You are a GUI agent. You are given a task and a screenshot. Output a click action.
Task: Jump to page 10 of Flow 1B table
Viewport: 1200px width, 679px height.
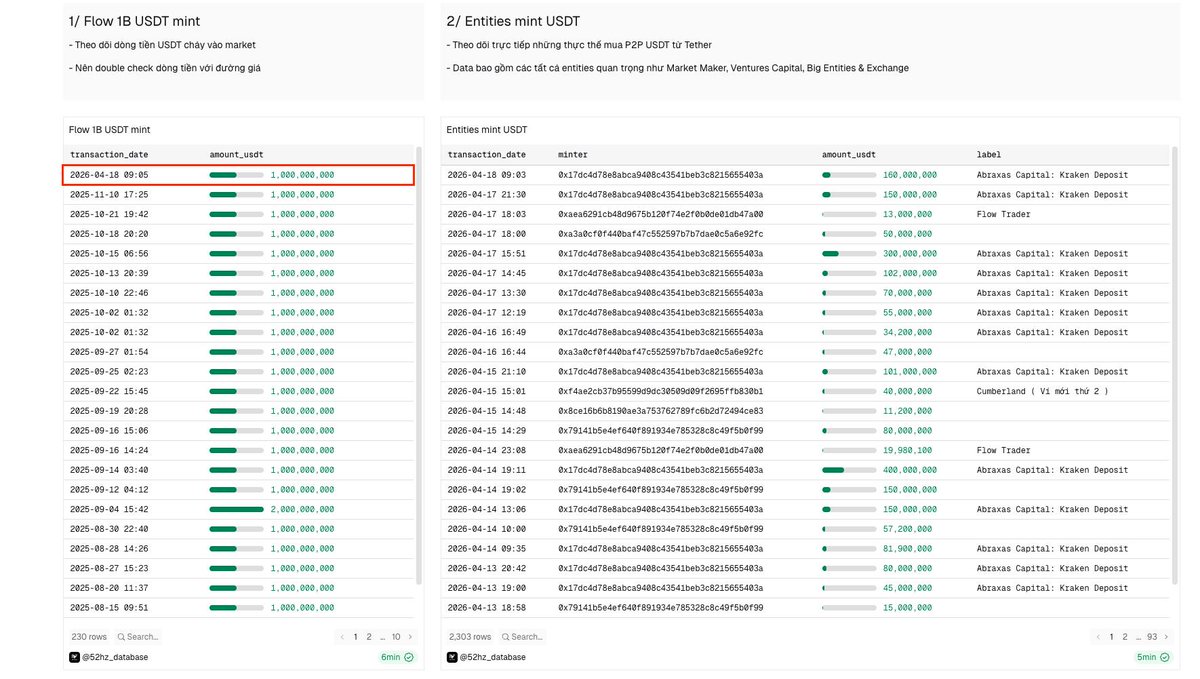[x=396, y=637]
